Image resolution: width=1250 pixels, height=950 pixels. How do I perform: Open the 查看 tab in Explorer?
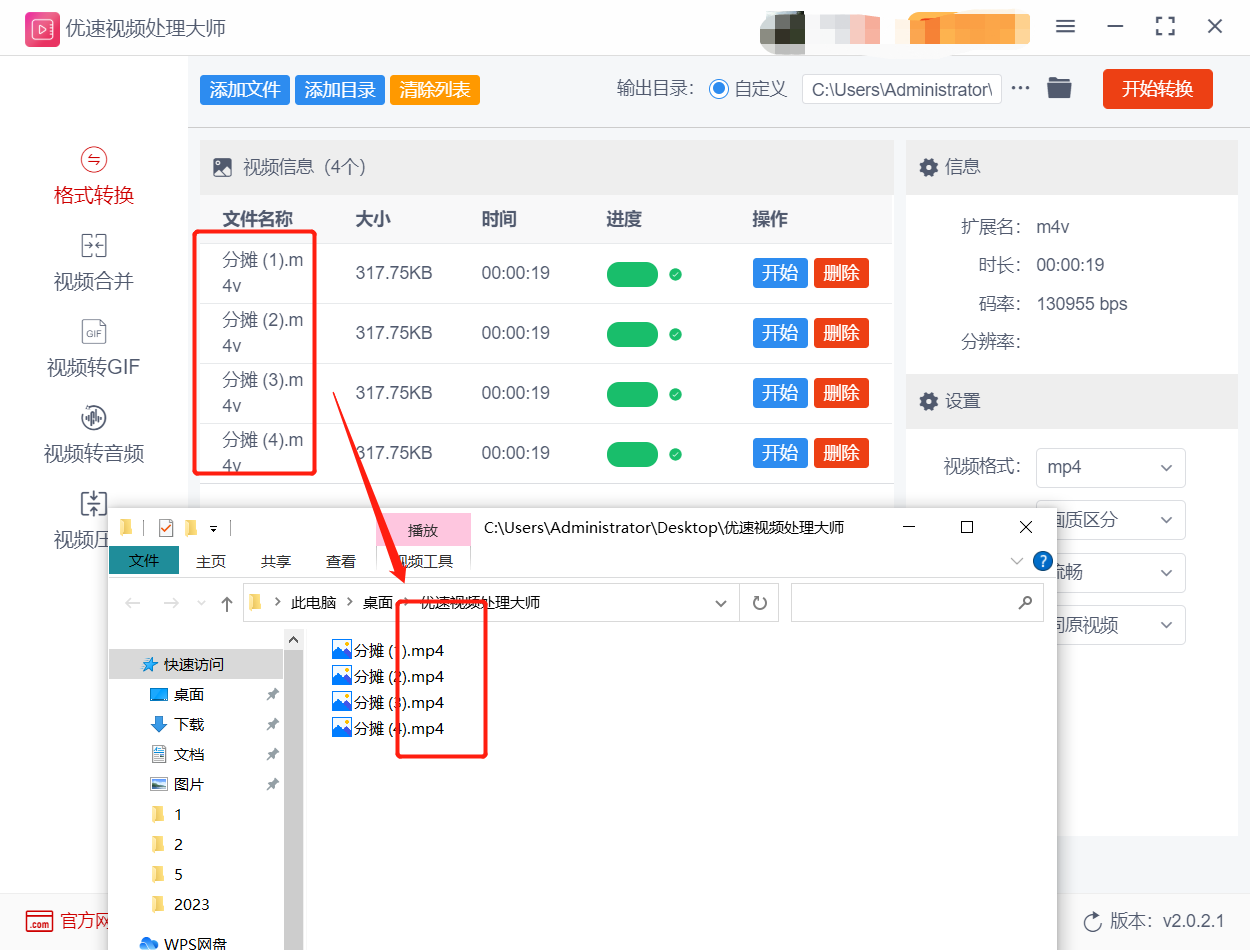point(341,561)
